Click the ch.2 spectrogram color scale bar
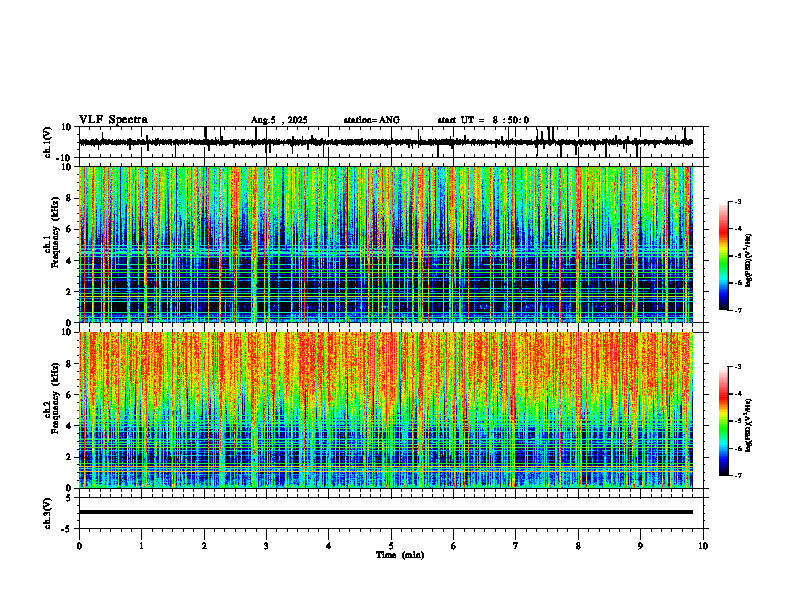 point(723,421)
